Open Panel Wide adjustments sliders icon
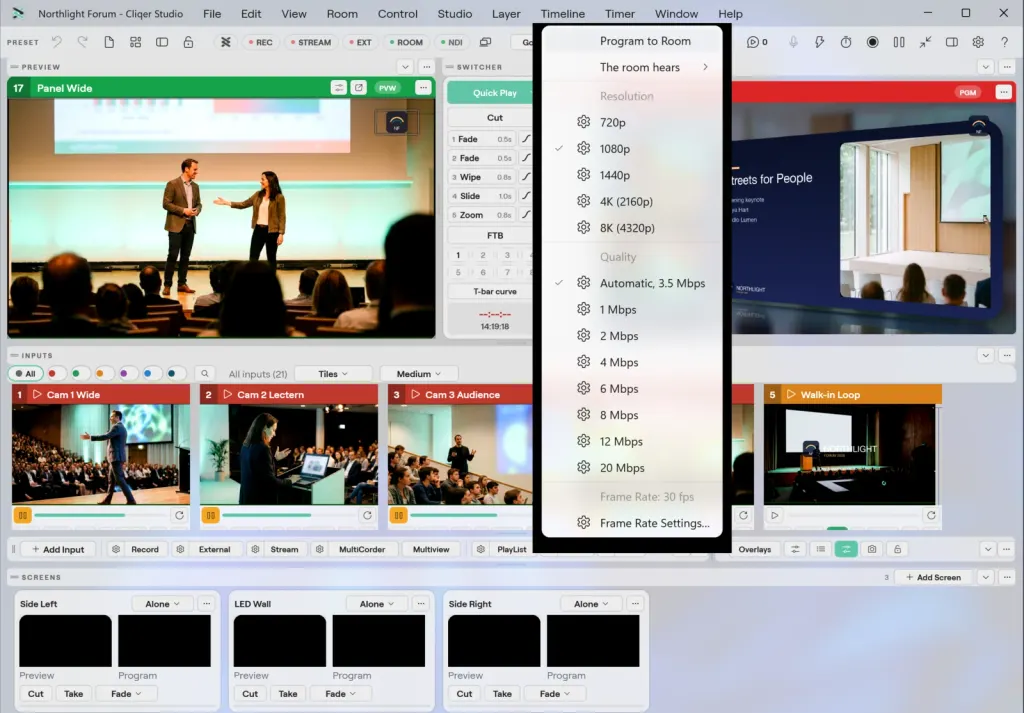 [x=338, y=87]
